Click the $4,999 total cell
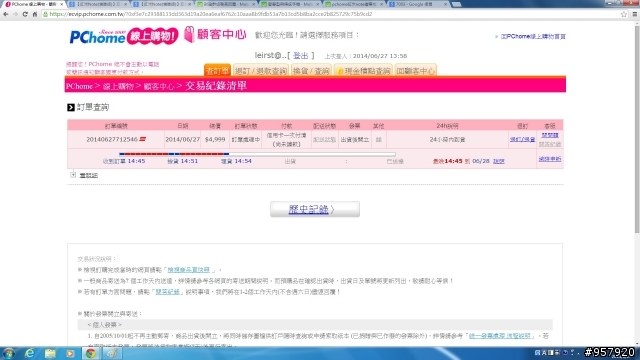640x360 pixels. coord(215,140)
